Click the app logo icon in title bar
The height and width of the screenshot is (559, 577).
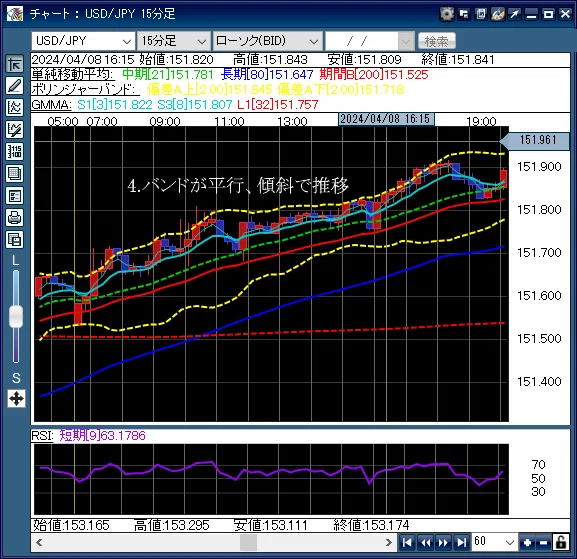(x=15, y=14)
